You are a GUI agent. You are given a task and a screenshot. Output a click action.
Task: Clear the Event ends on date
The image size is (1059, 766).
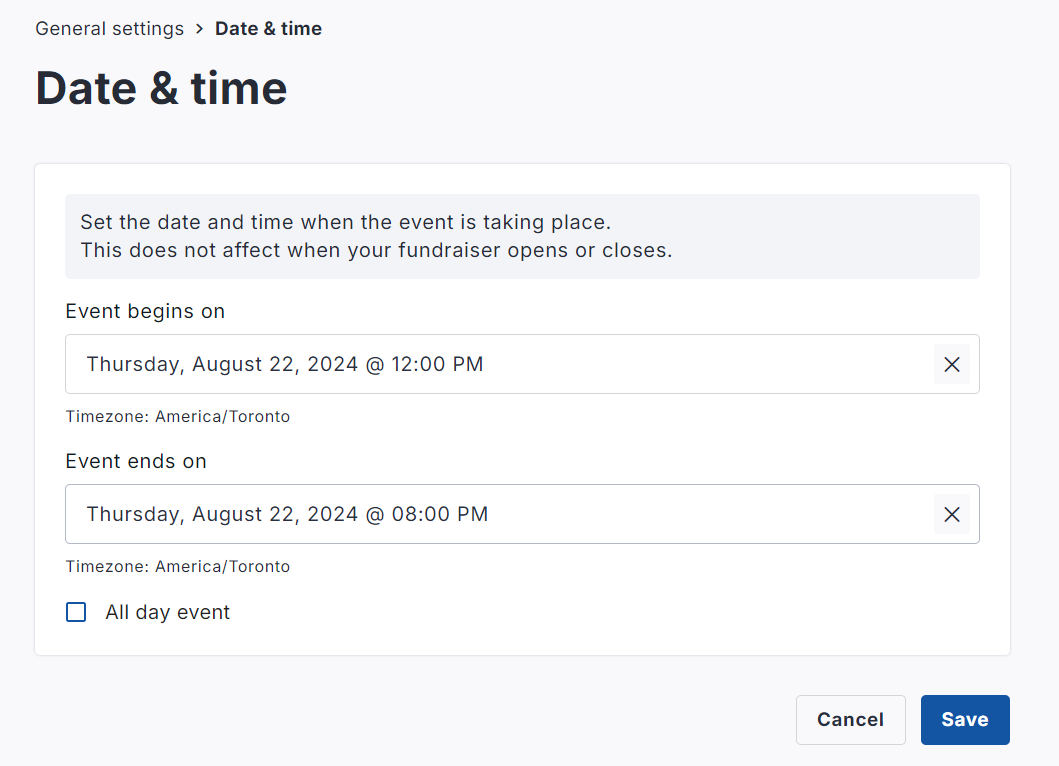pos(951,515)
